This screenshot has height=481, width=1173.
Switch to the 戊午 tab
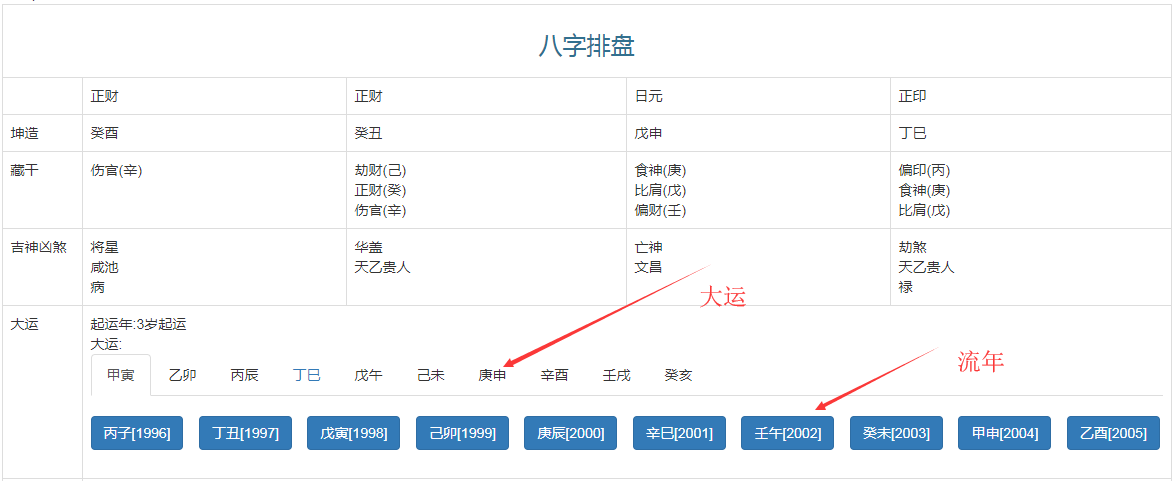click(368, 375)
